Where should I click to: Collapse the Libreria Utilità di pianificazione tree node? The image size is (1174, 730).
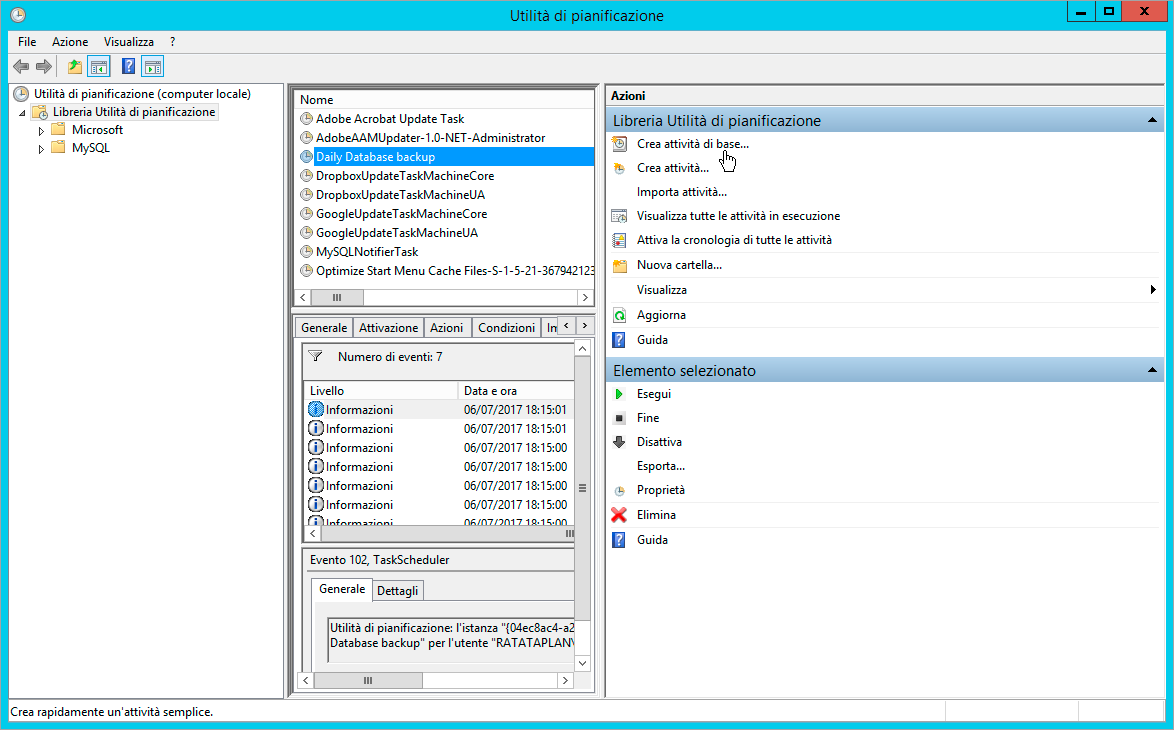[x=22, y=113]
